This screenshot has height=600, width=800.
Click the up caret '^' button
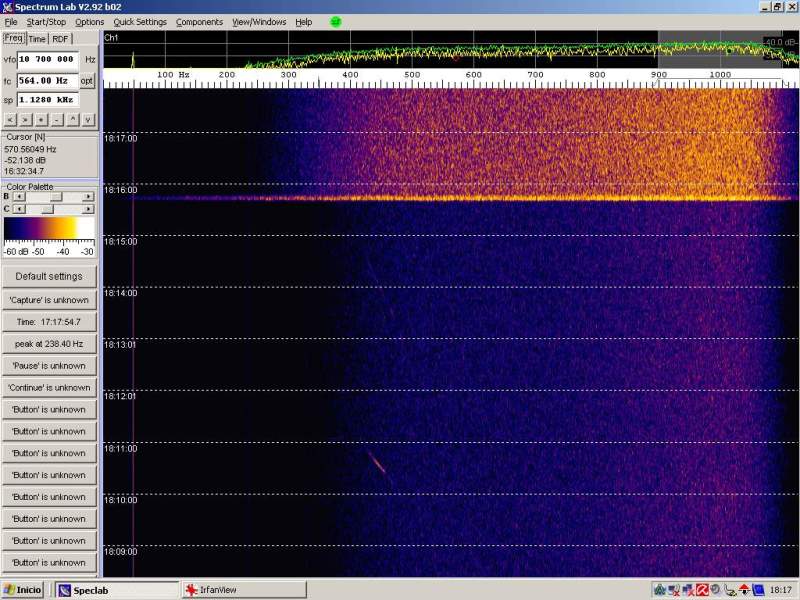coord(72,119)
